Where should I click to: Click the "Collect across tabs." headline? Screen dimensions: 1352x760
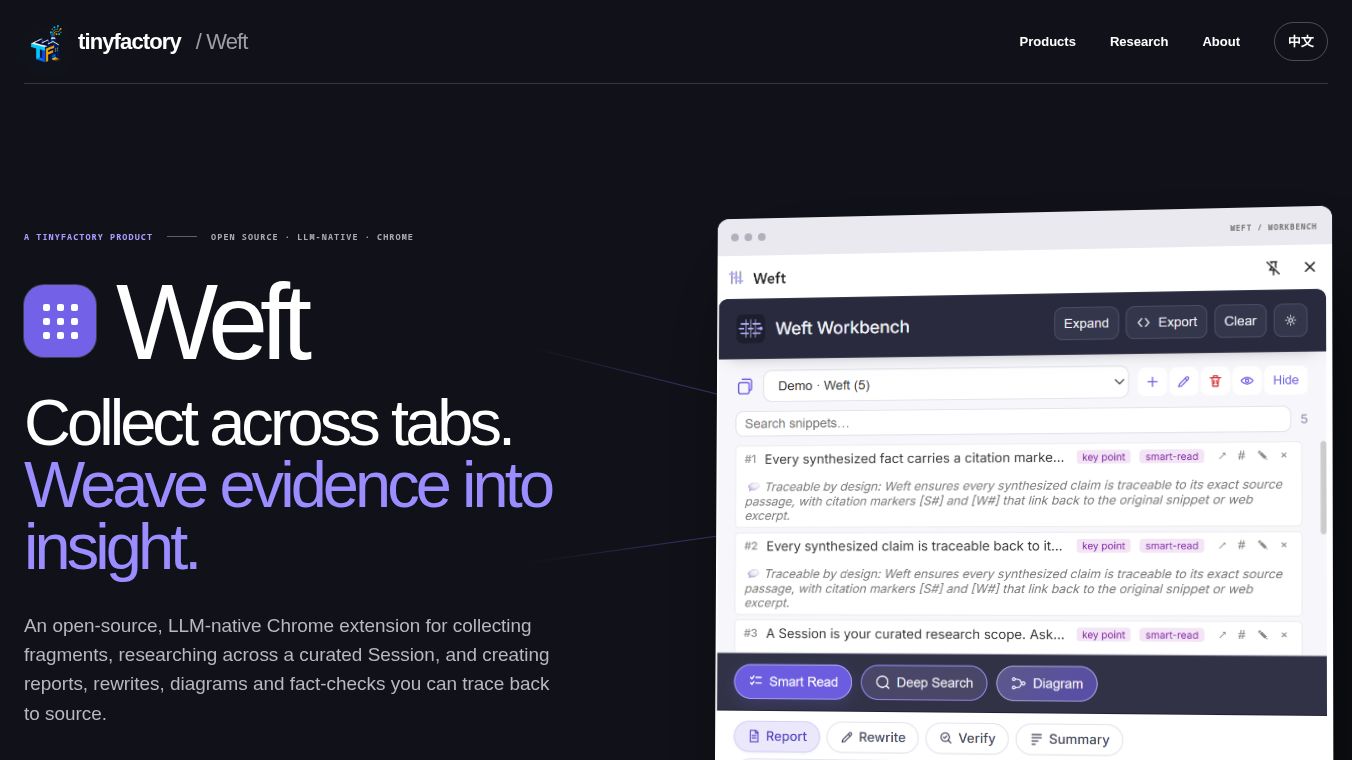[268, 423]
